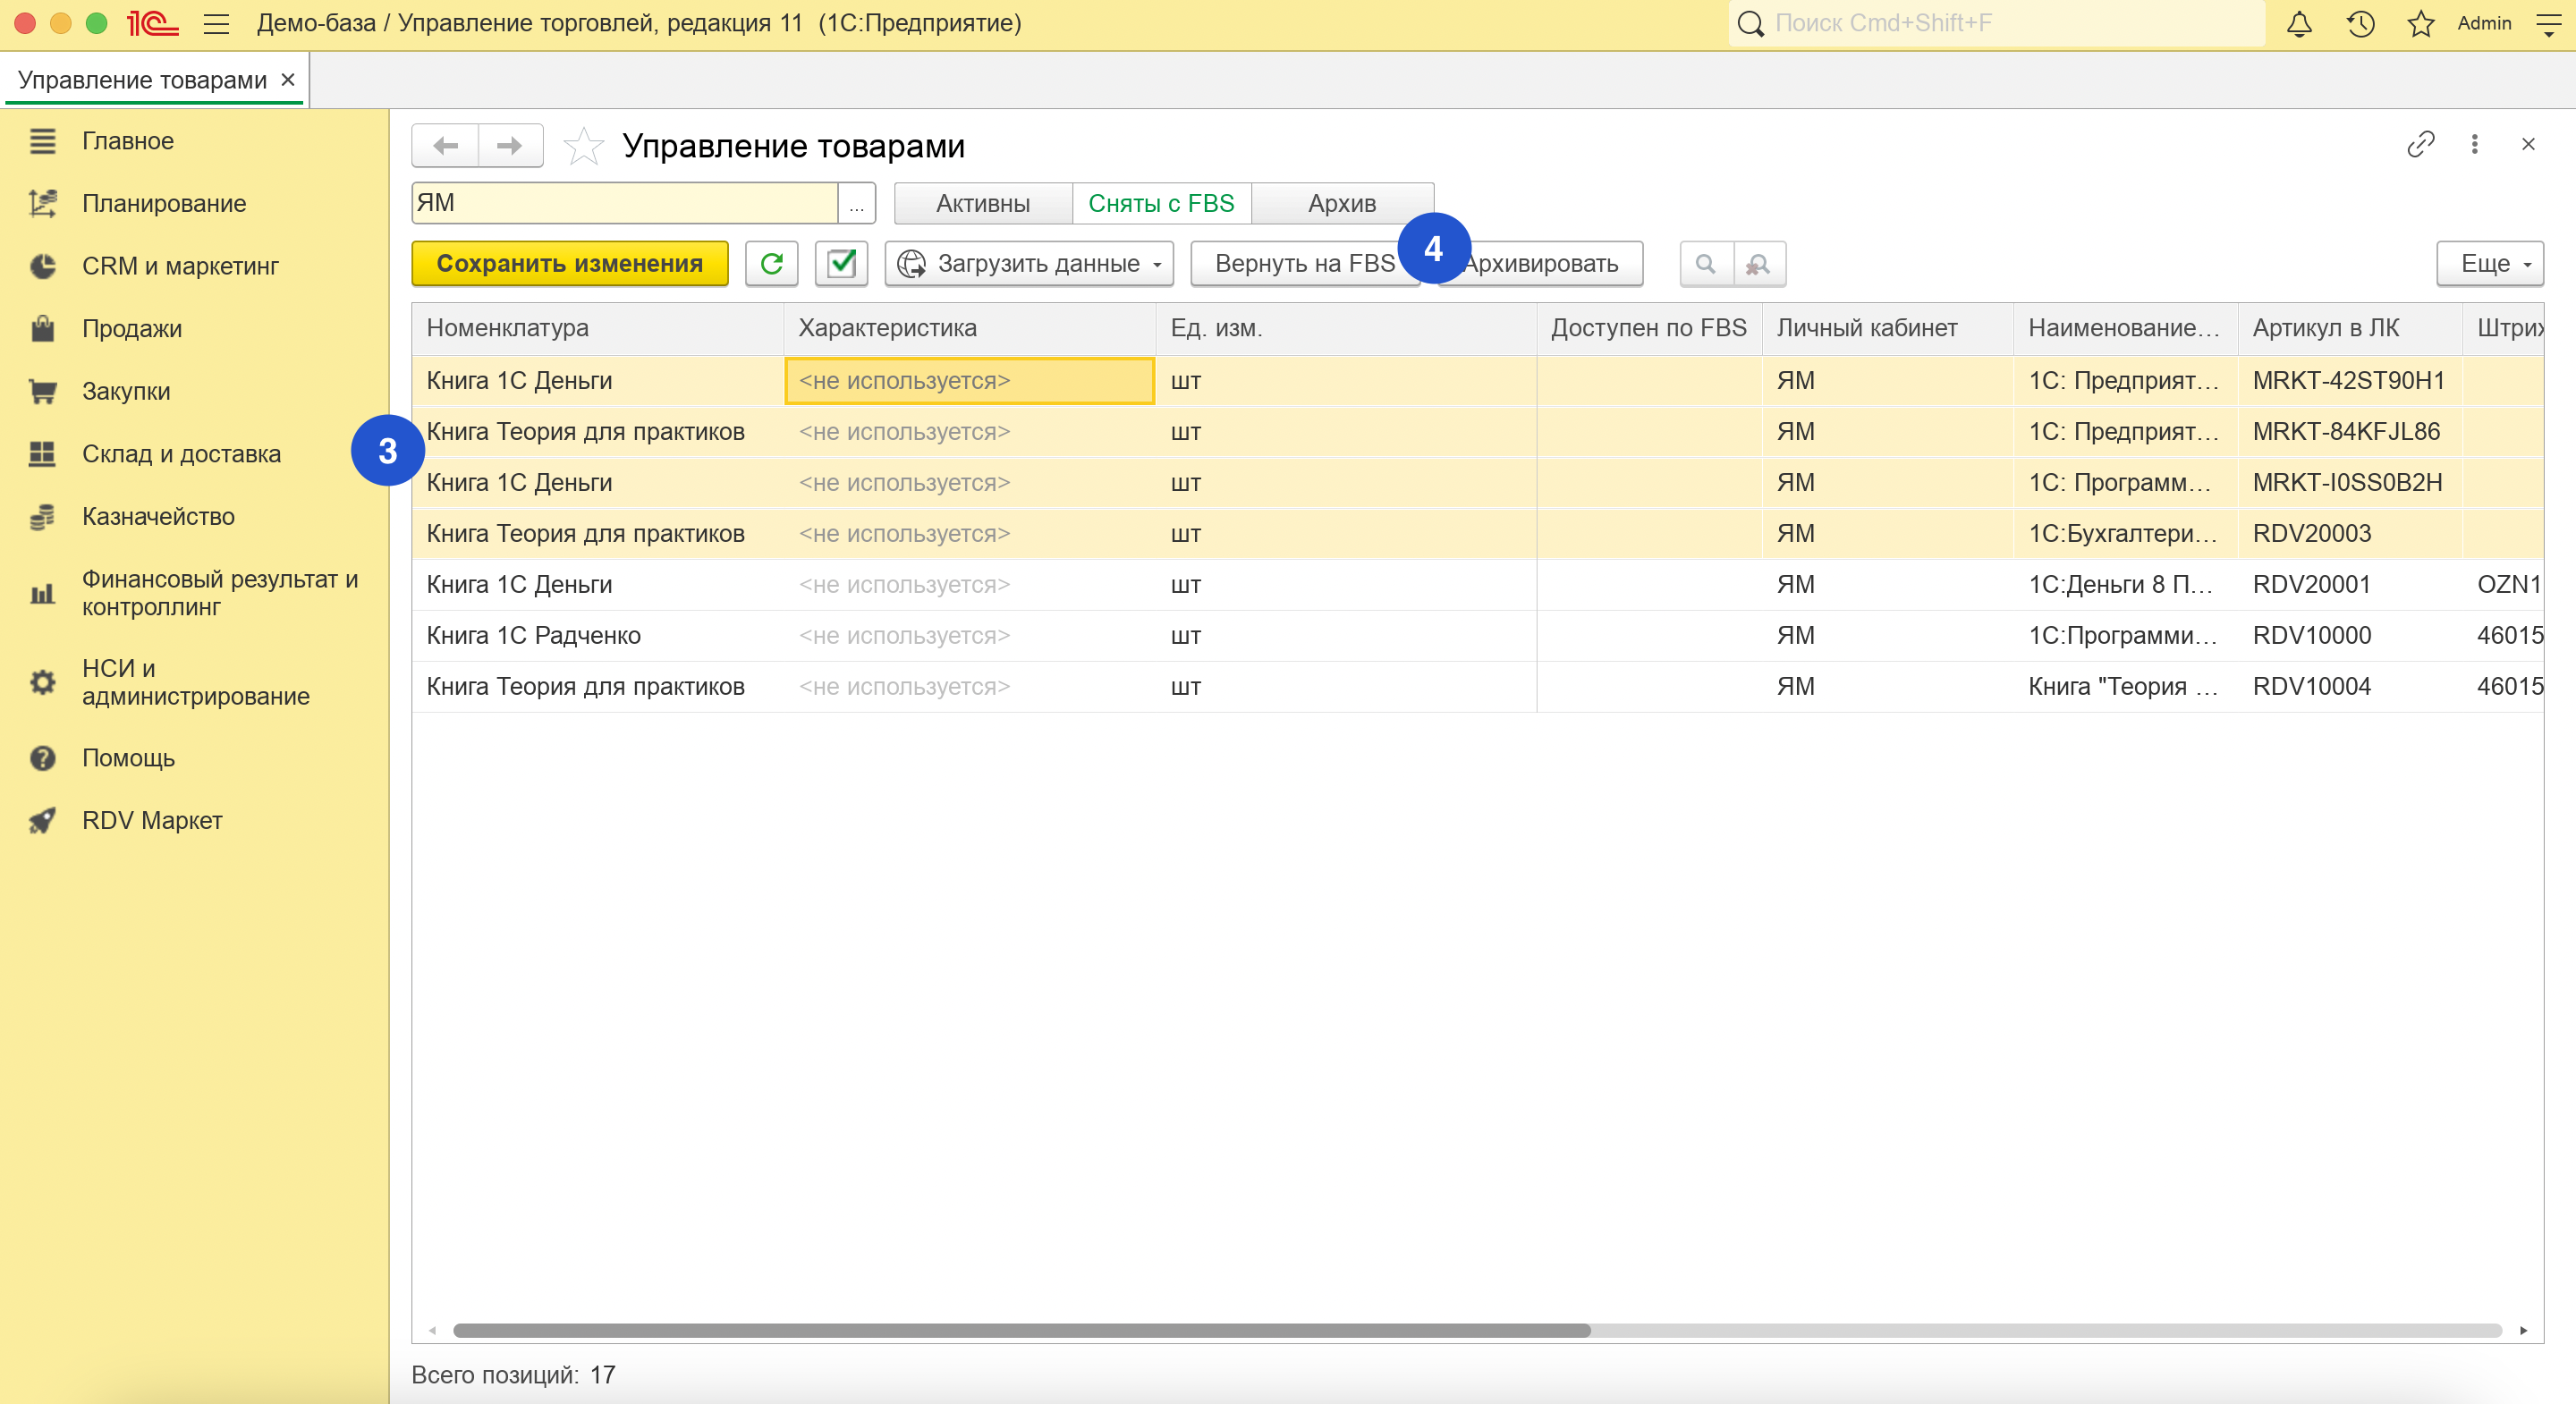Click the refresh list icon
This screenshot has height=1404, width=2576.
coord(771,264)
